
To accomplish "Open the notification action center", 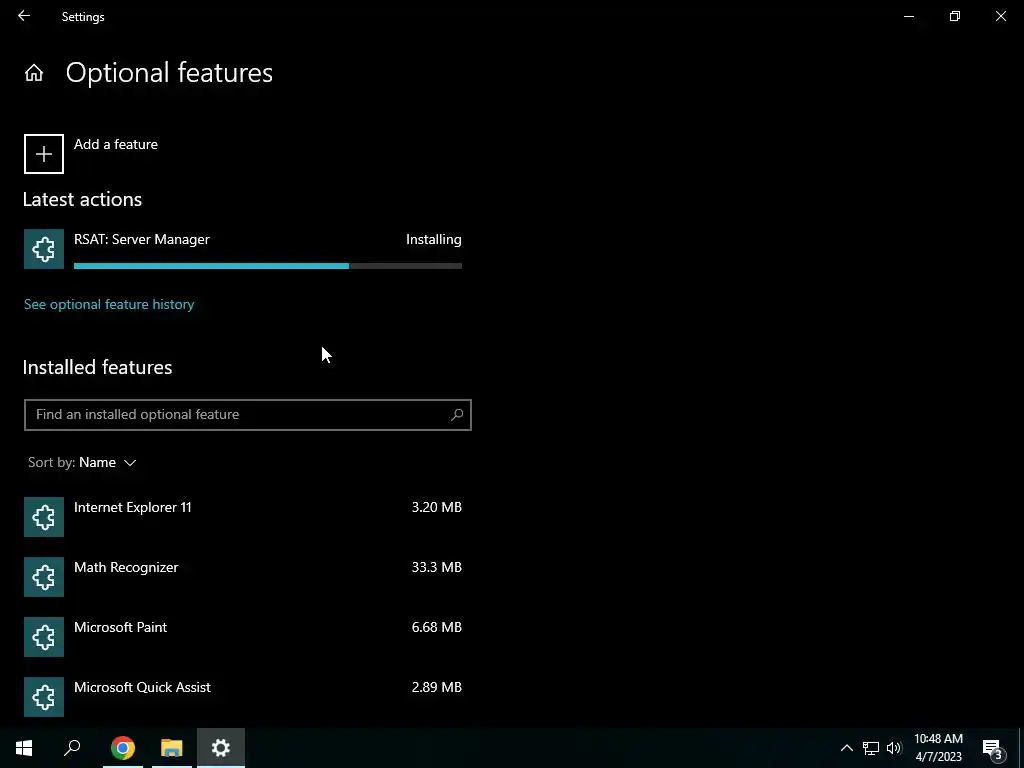I will tap(993, 748).
